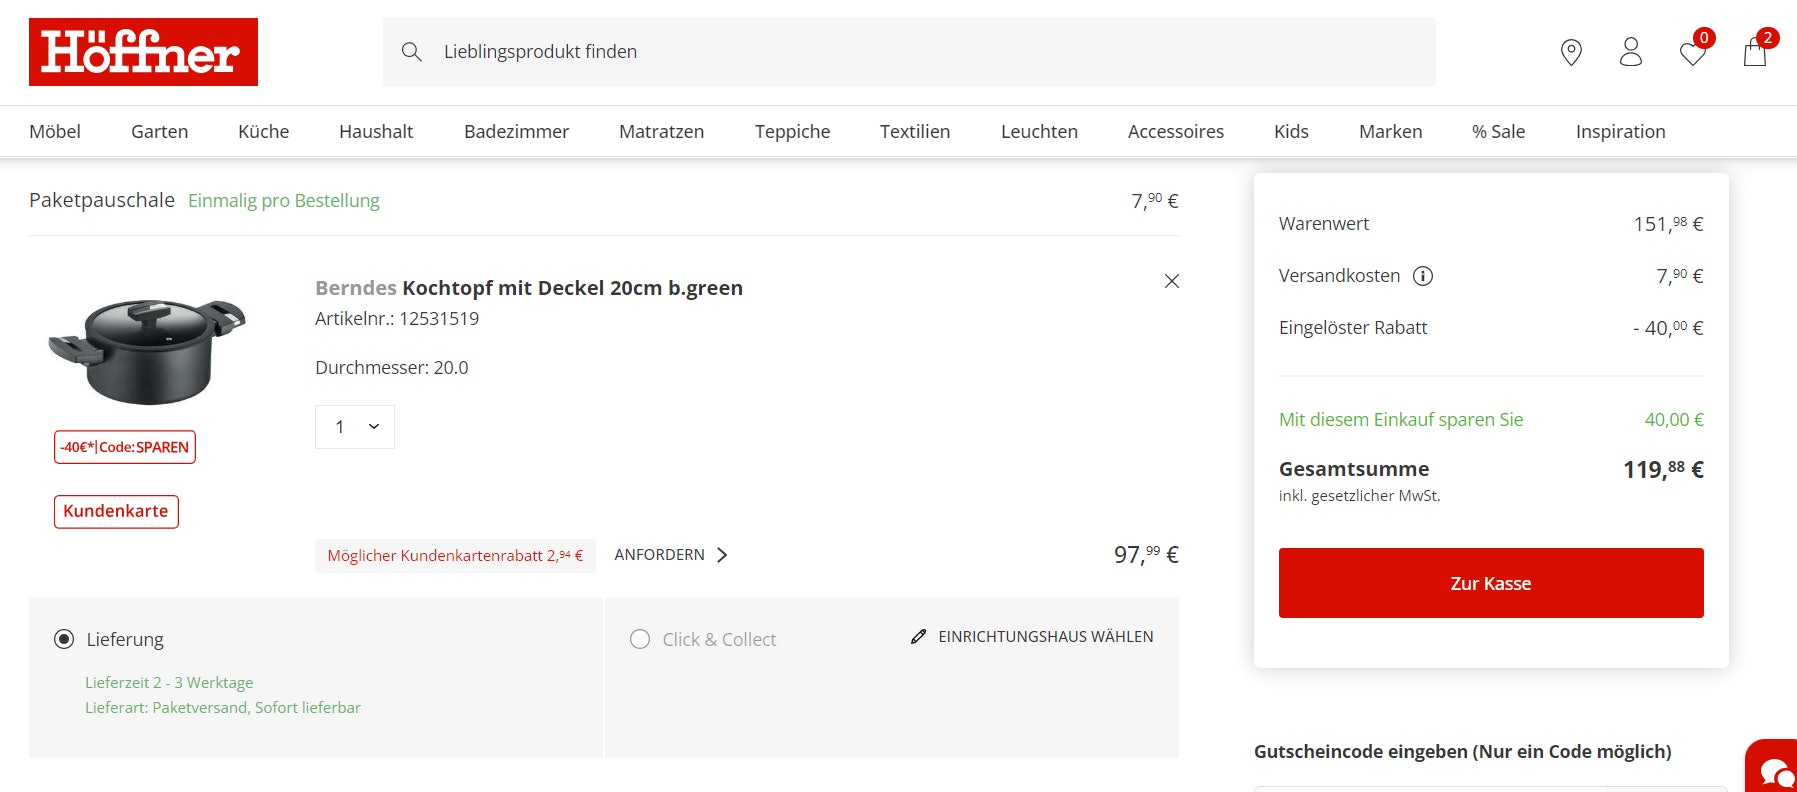The width and height of the screenshot is (1797, 792).
Task: Show shipping cost info icon
Action: tap(1422, 276)
